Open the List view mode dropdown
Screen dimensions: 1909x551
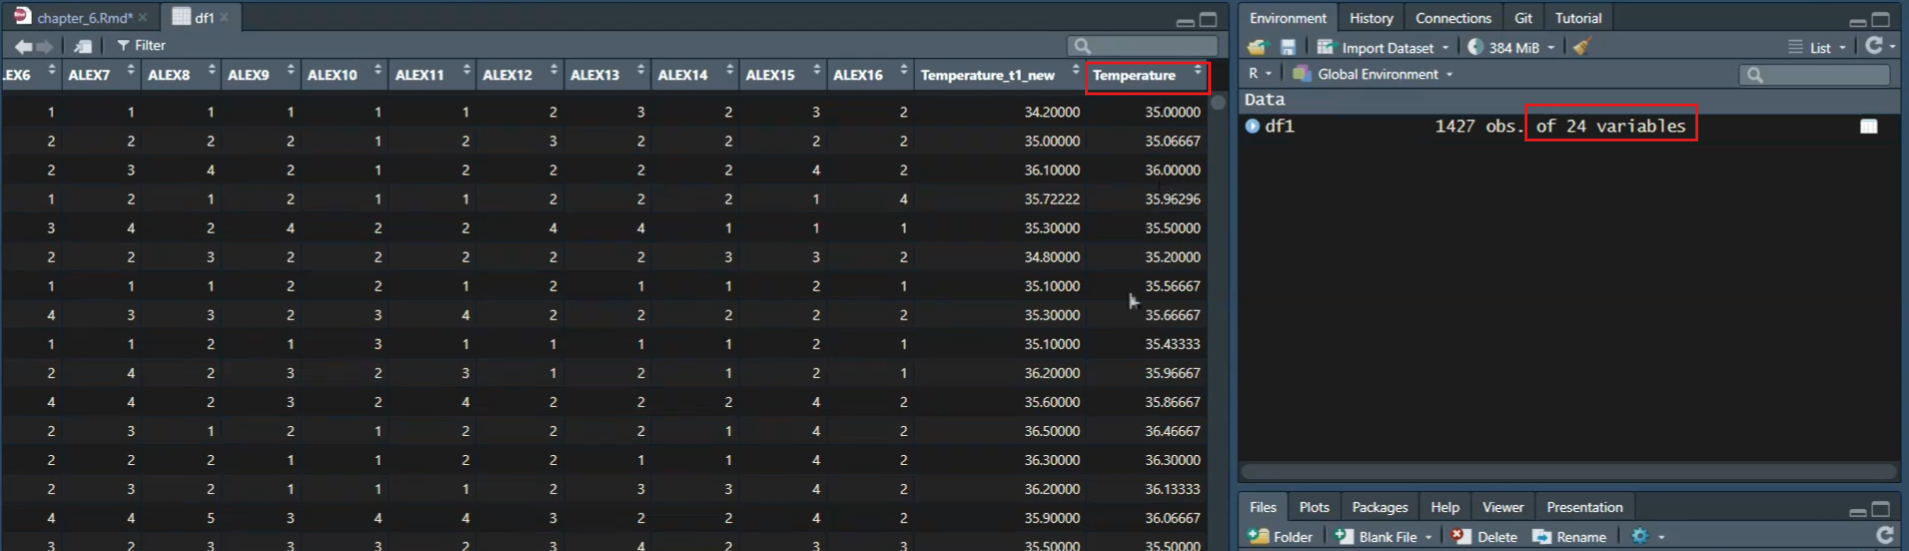tap(1819, 47)
